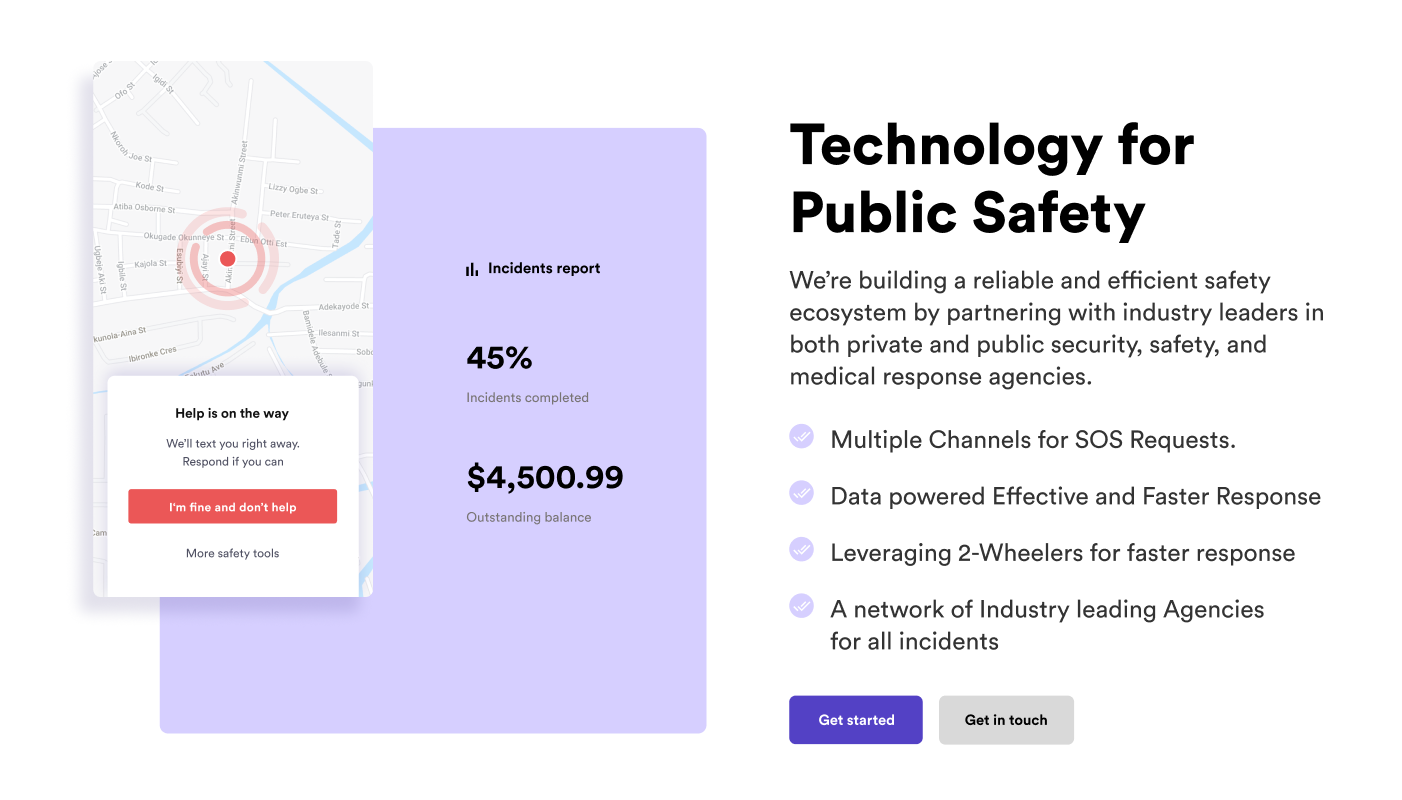Click the Technology for Public Safety heading
Screen dimensions: 1402x800
991,180
